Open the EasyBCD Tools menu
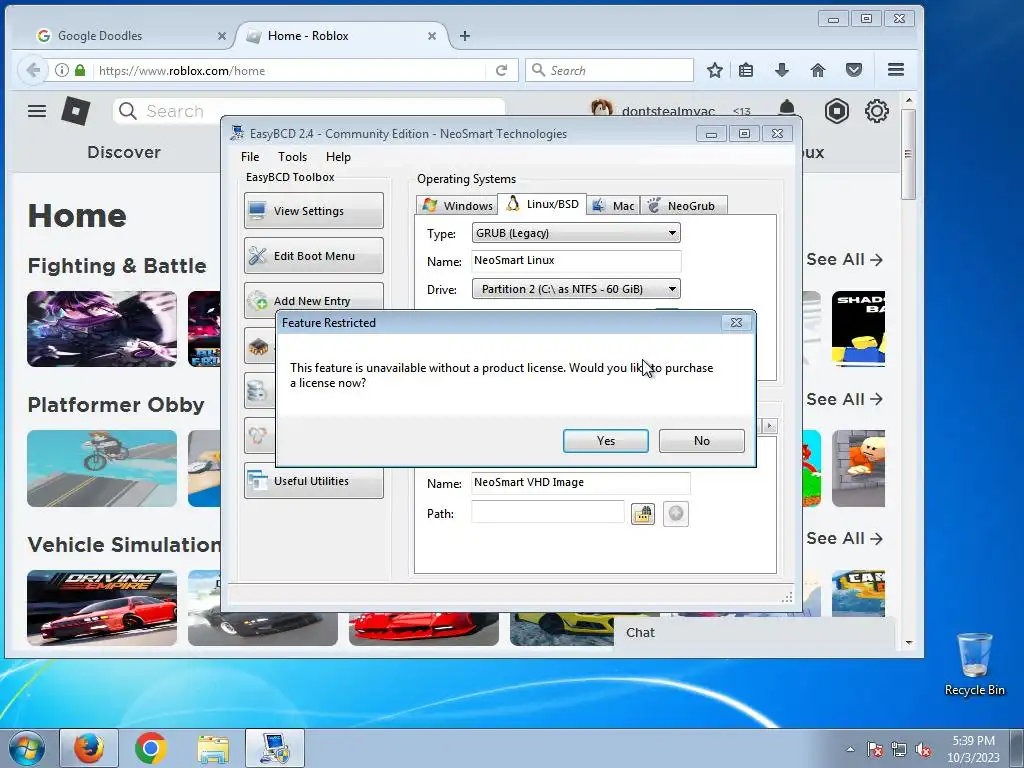 pyautogui.click(x=292, y=157)
